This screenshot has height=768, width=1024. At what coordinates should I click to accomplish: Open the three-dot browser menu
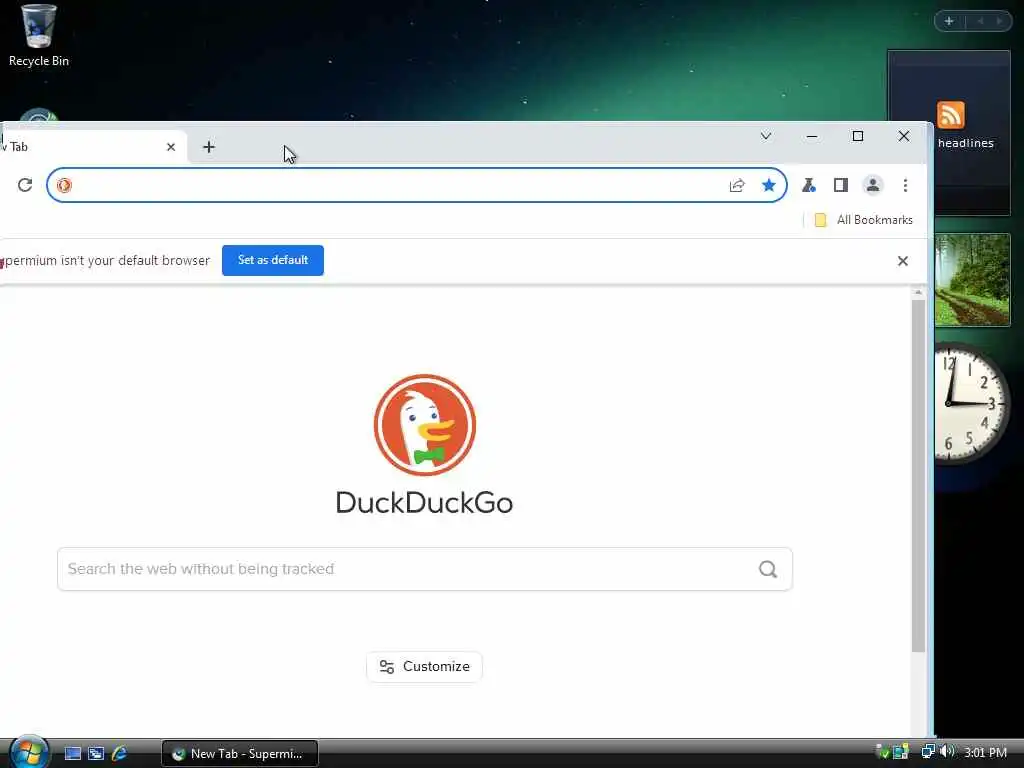(905, 185)
